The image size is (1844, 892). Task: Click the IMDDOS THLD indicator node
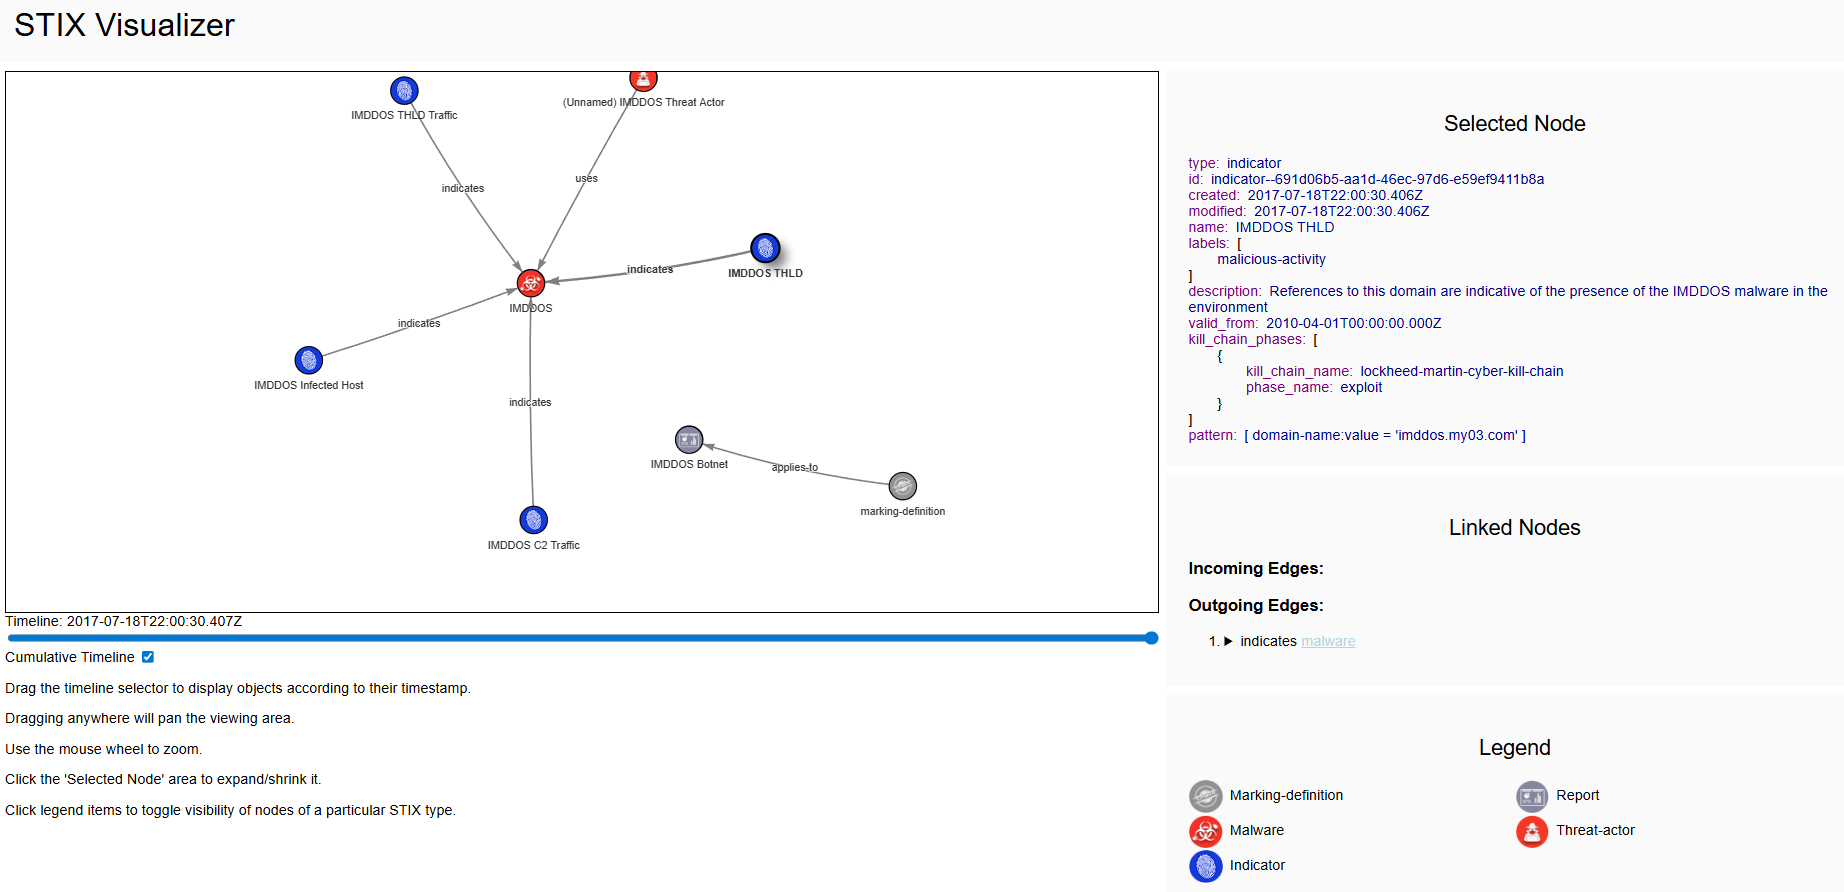click(765, 248)
